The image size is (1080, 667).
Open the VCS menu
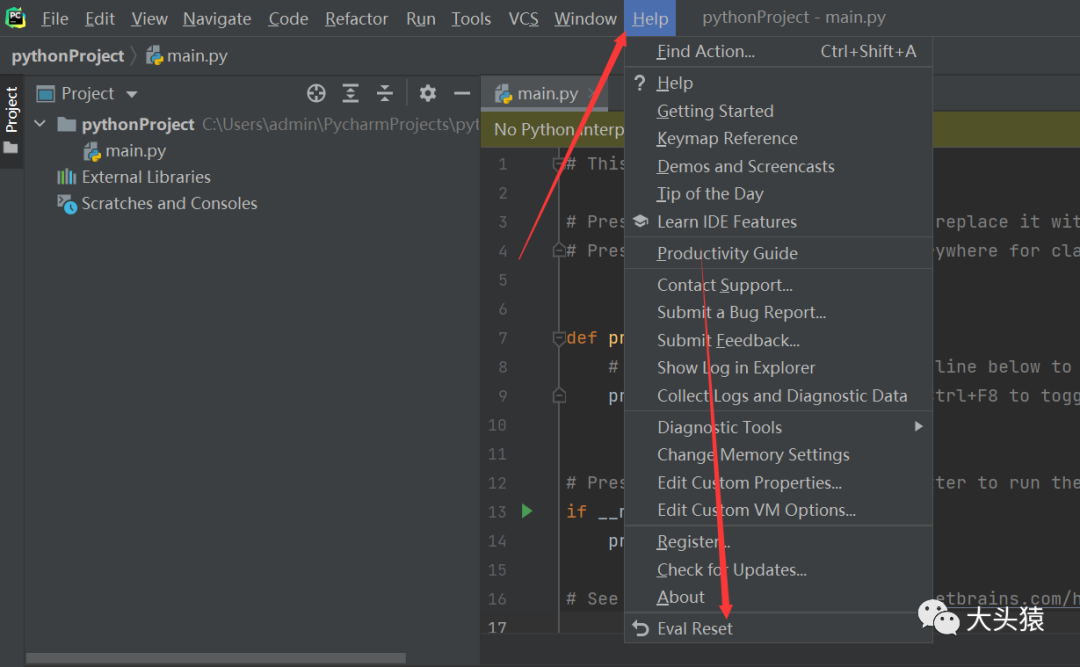tap(523, 19)
